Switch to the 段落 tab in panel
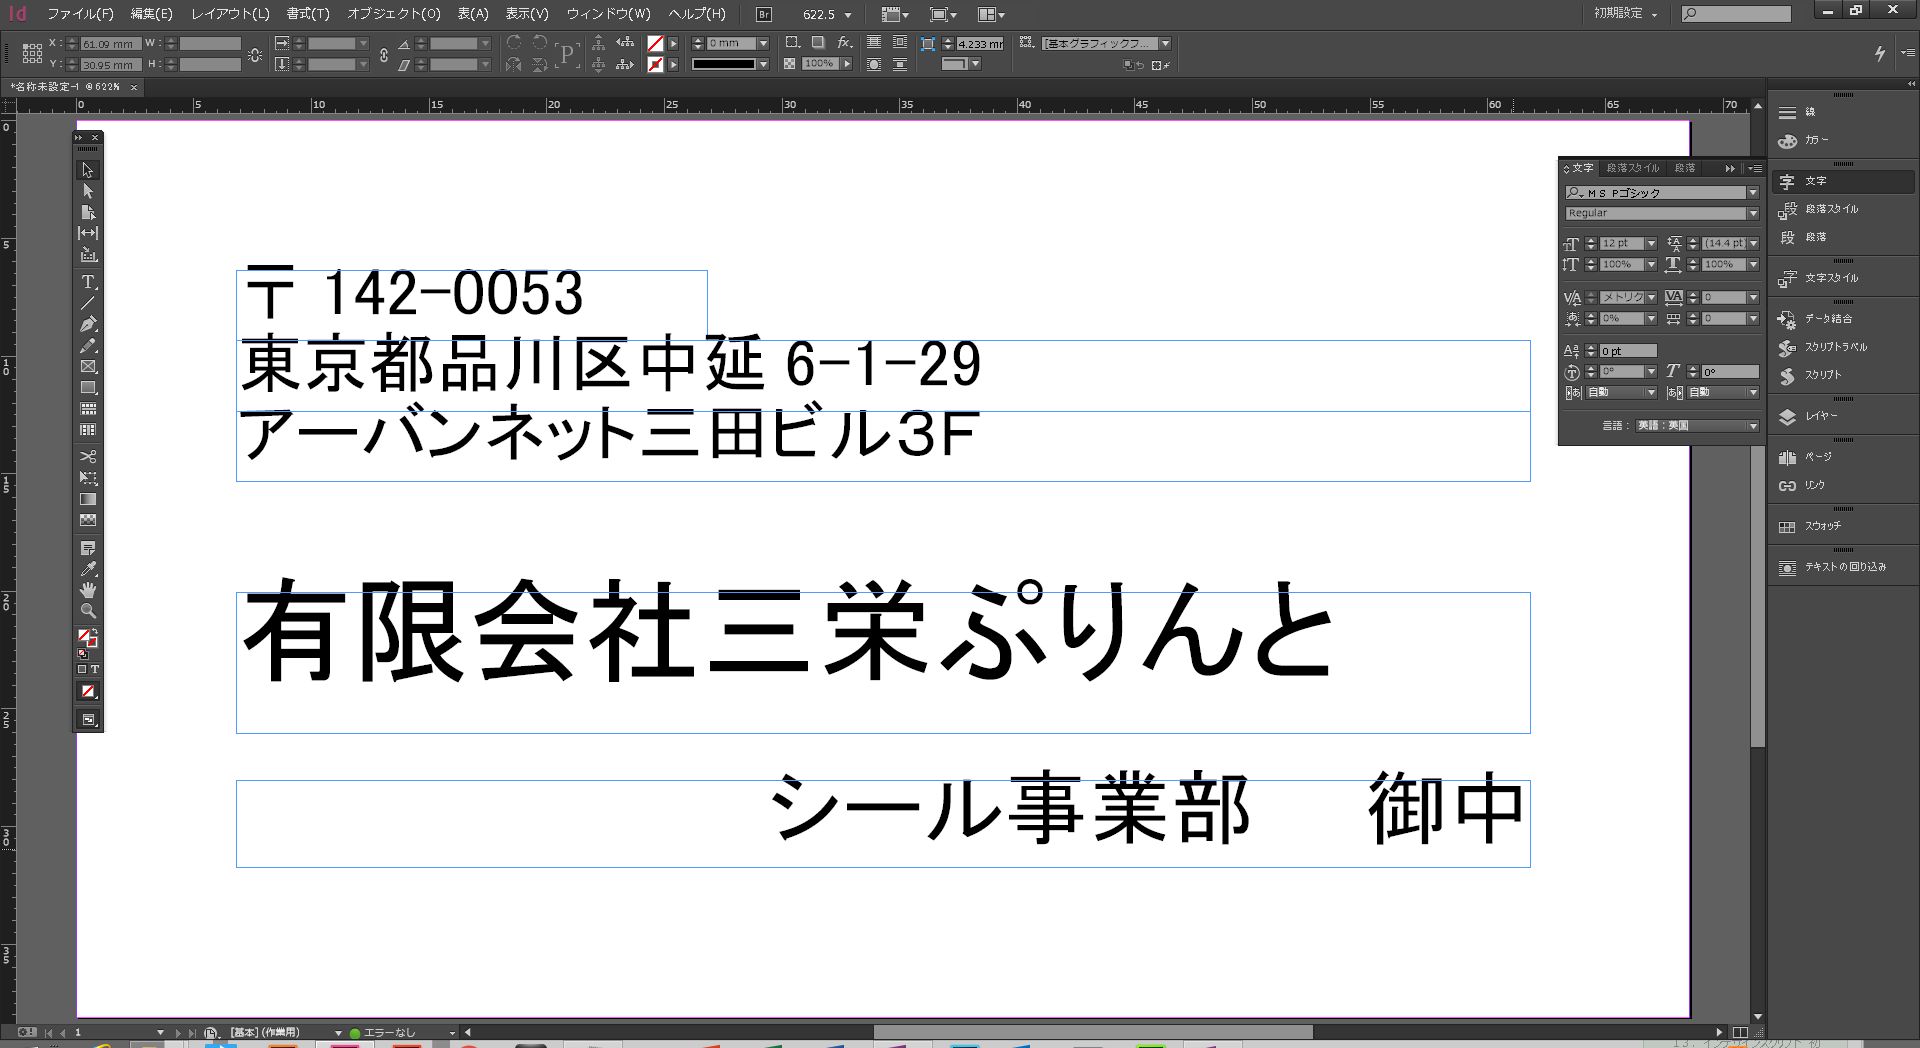 [1685, 168]
